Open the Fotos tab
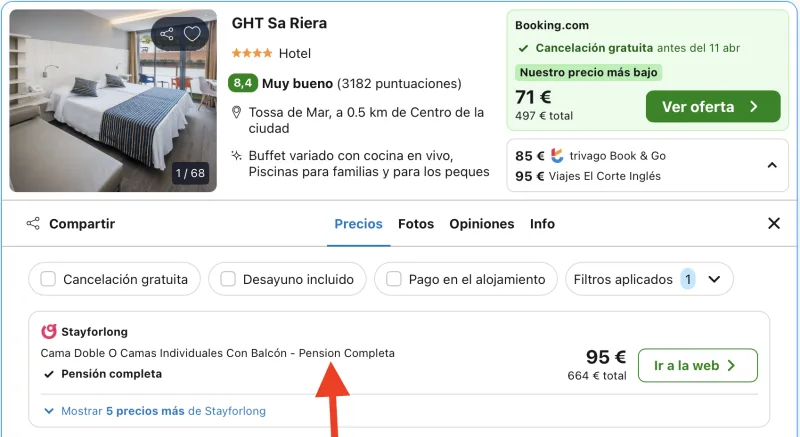Image resolution: width=800 pixels, height=437 pixels. click(416, 224)
